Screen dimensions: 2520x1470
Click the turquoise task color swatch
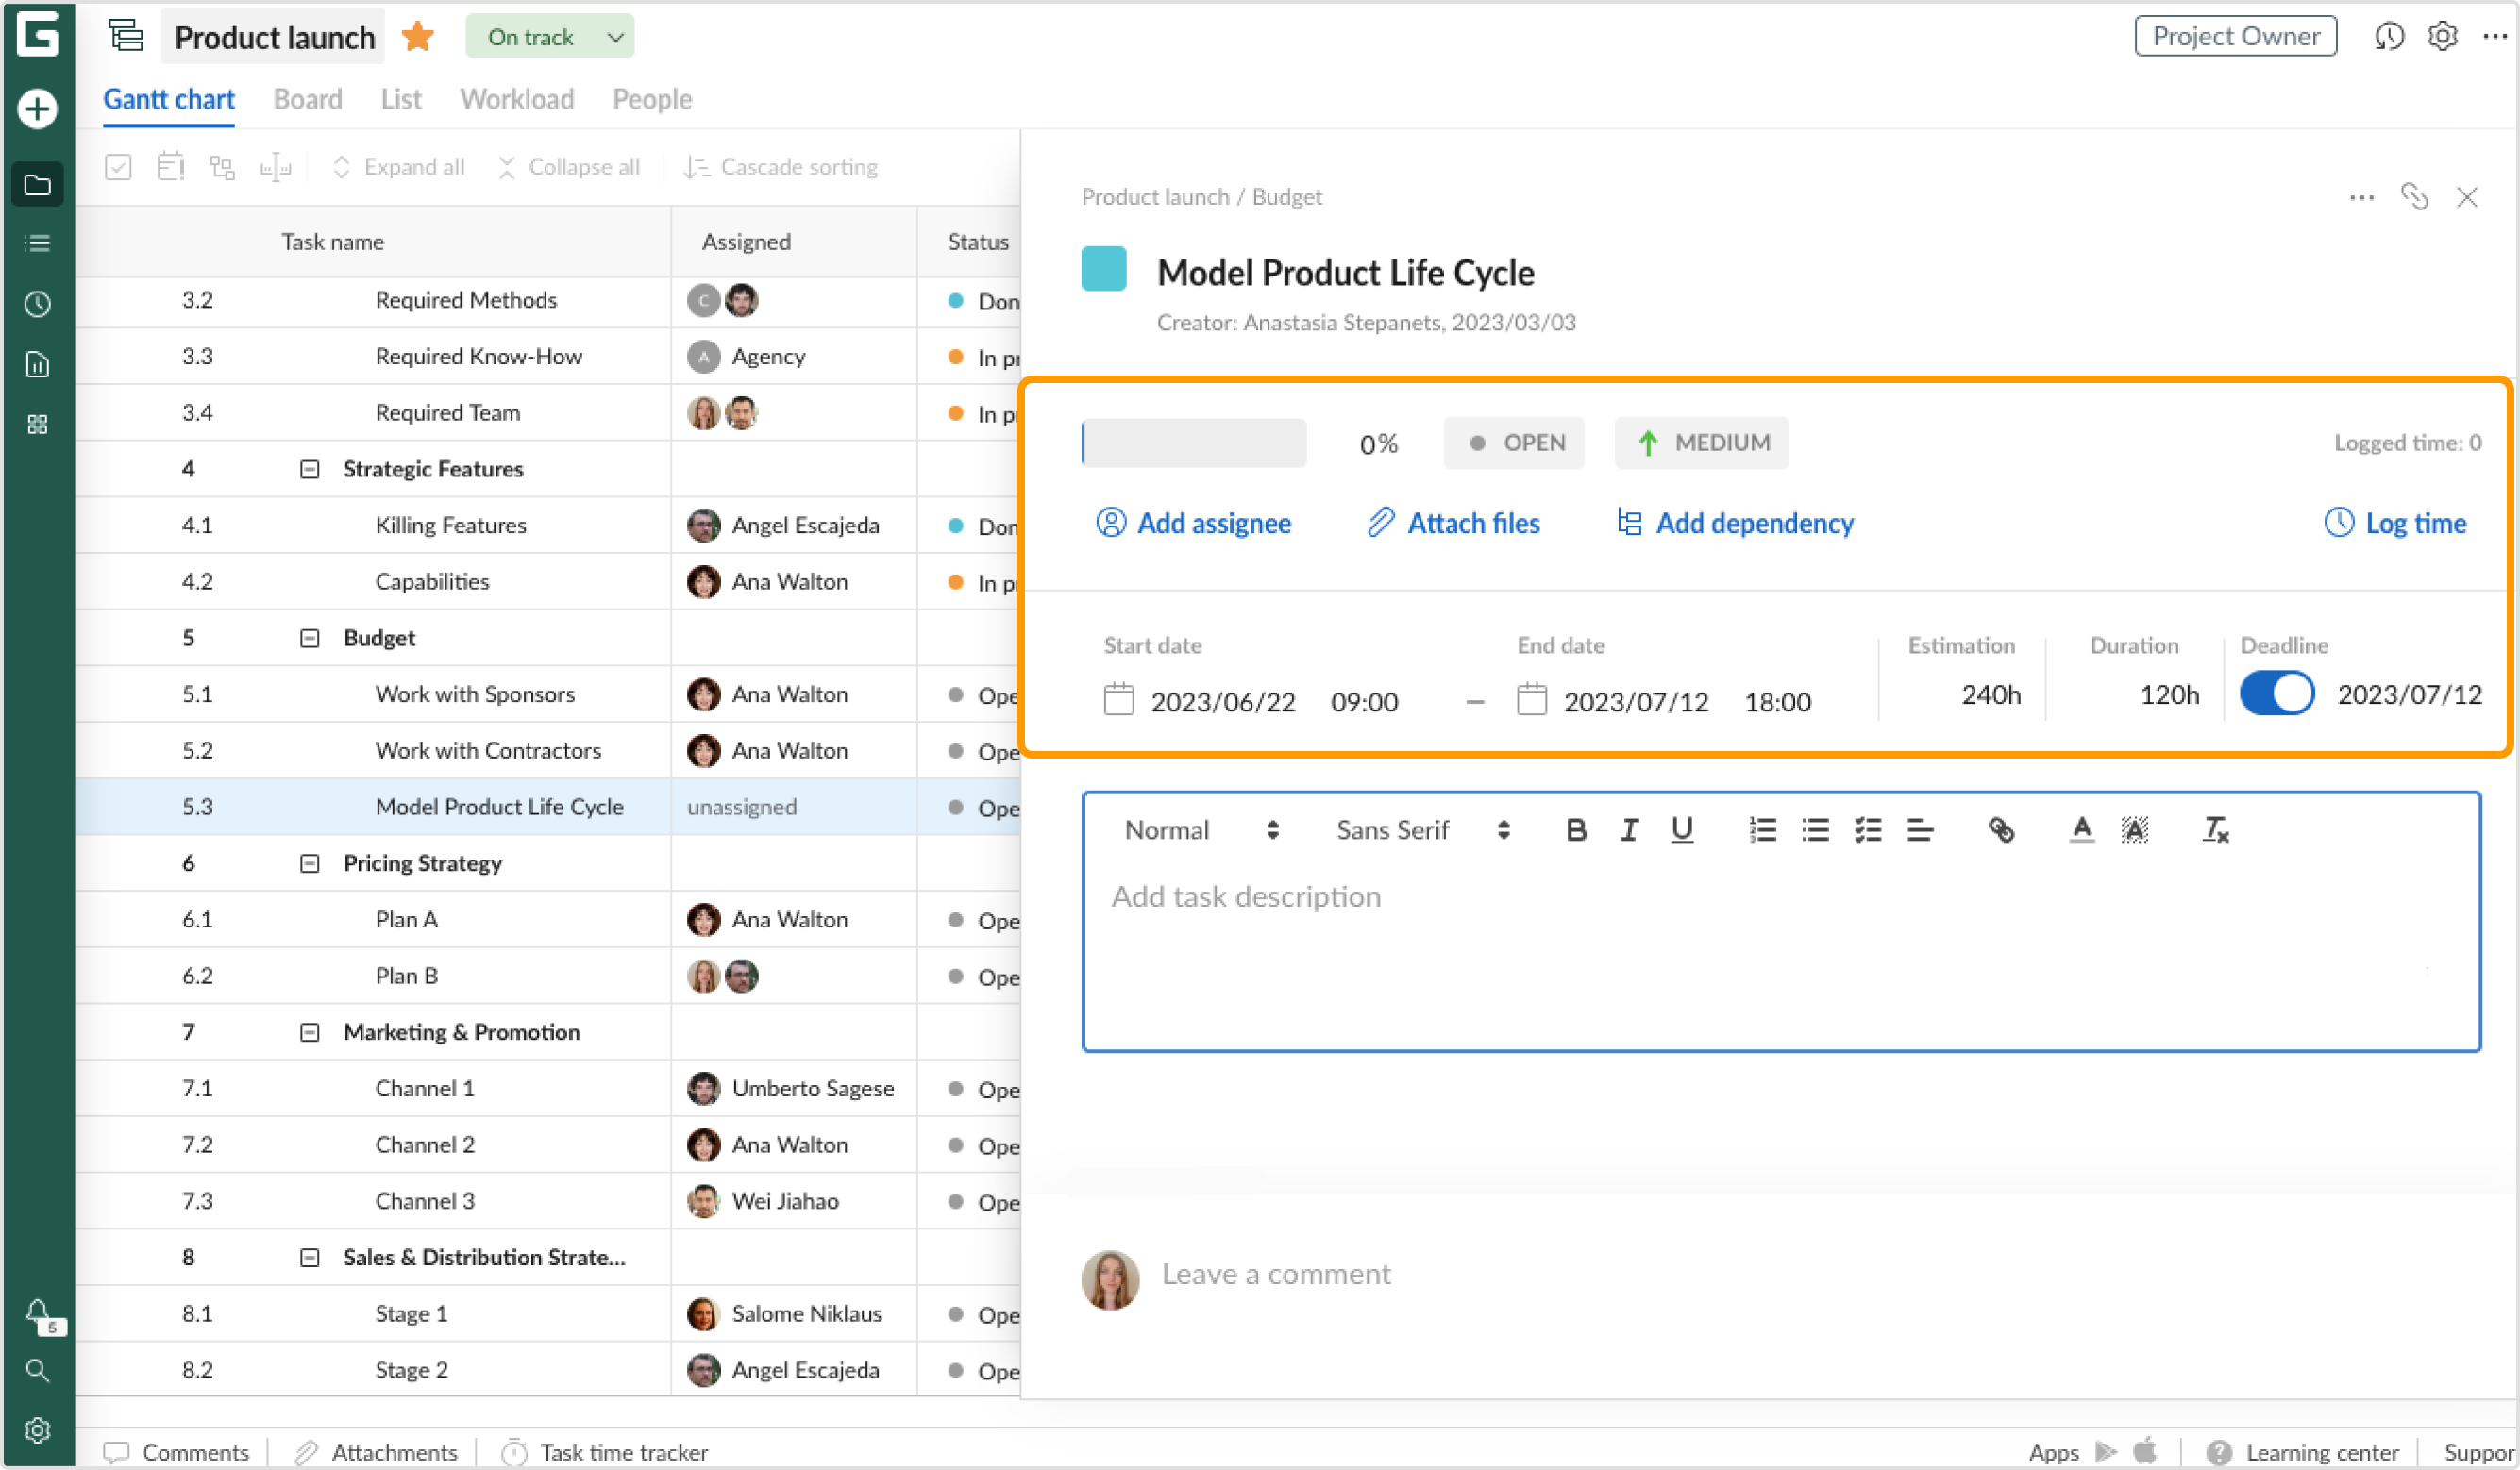[x=1104, y=269]
